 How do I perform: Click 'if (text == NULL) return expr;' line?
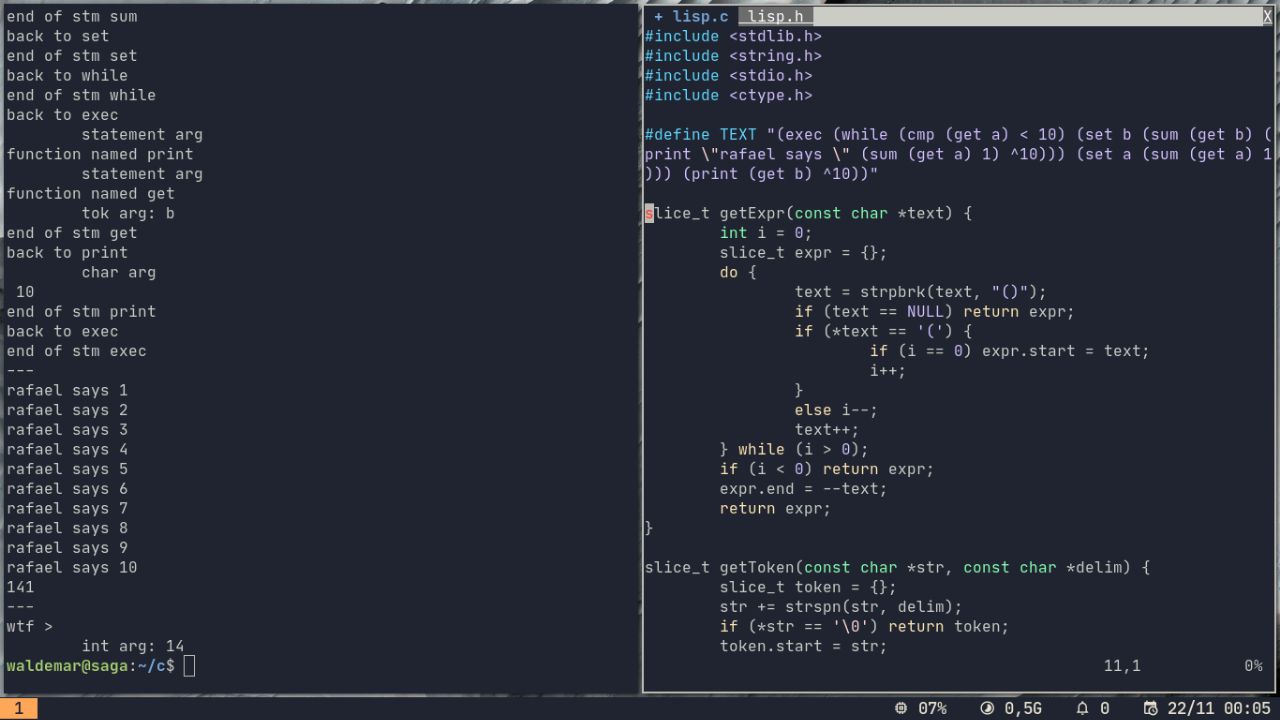tap(934, 312)
